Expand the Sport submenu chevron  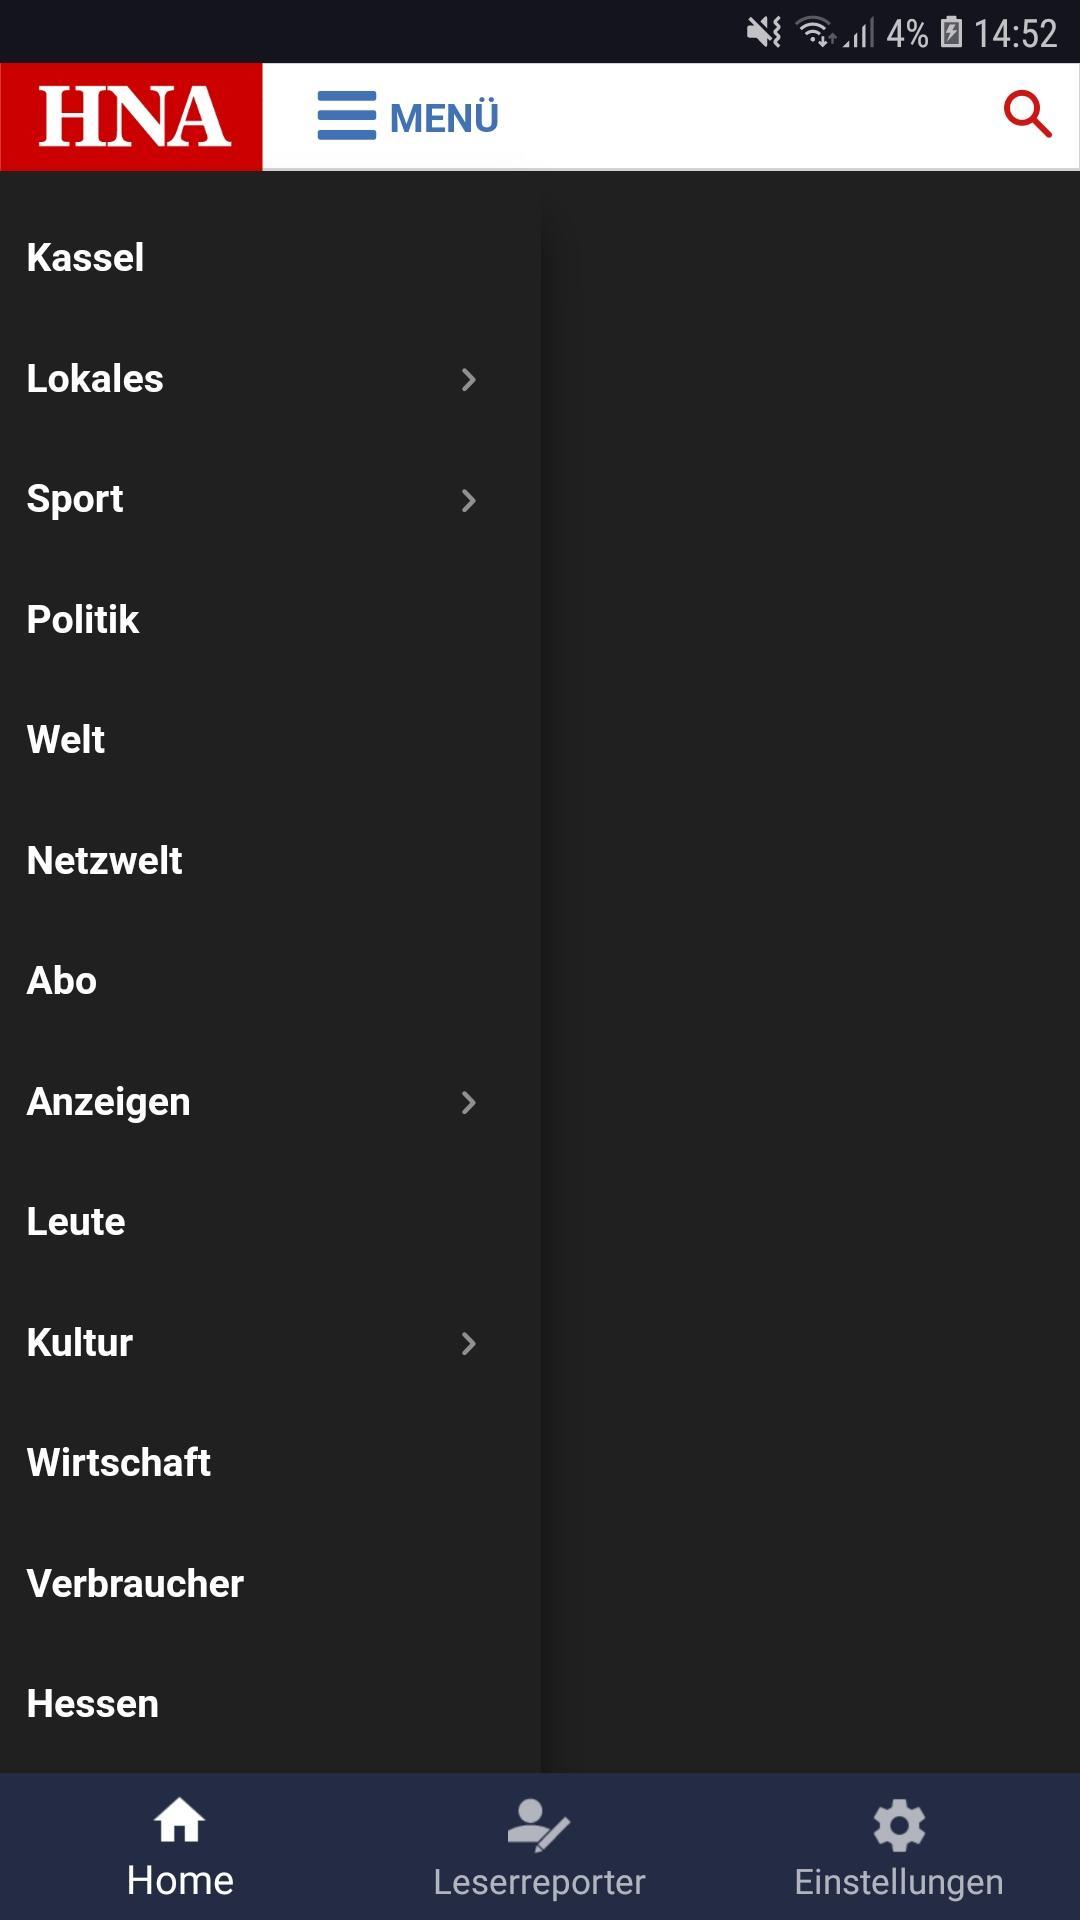(x=468, y=500)
